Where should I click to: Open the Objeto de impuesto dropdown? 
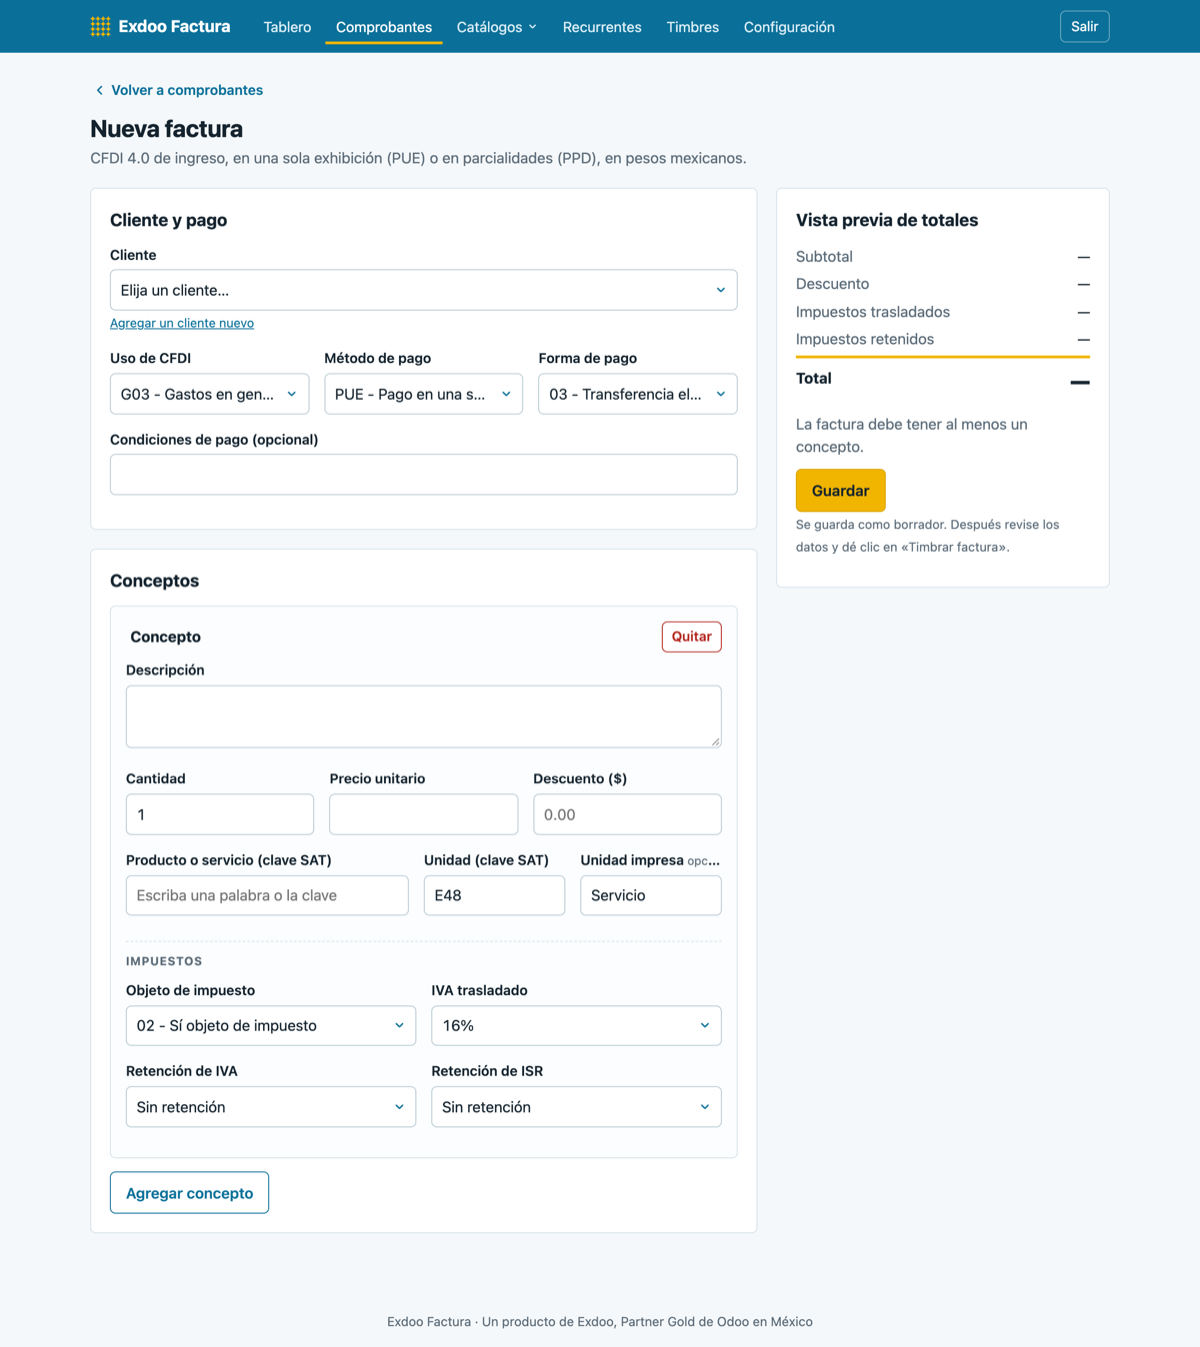pyautogui.click(x=271, y=1026)
